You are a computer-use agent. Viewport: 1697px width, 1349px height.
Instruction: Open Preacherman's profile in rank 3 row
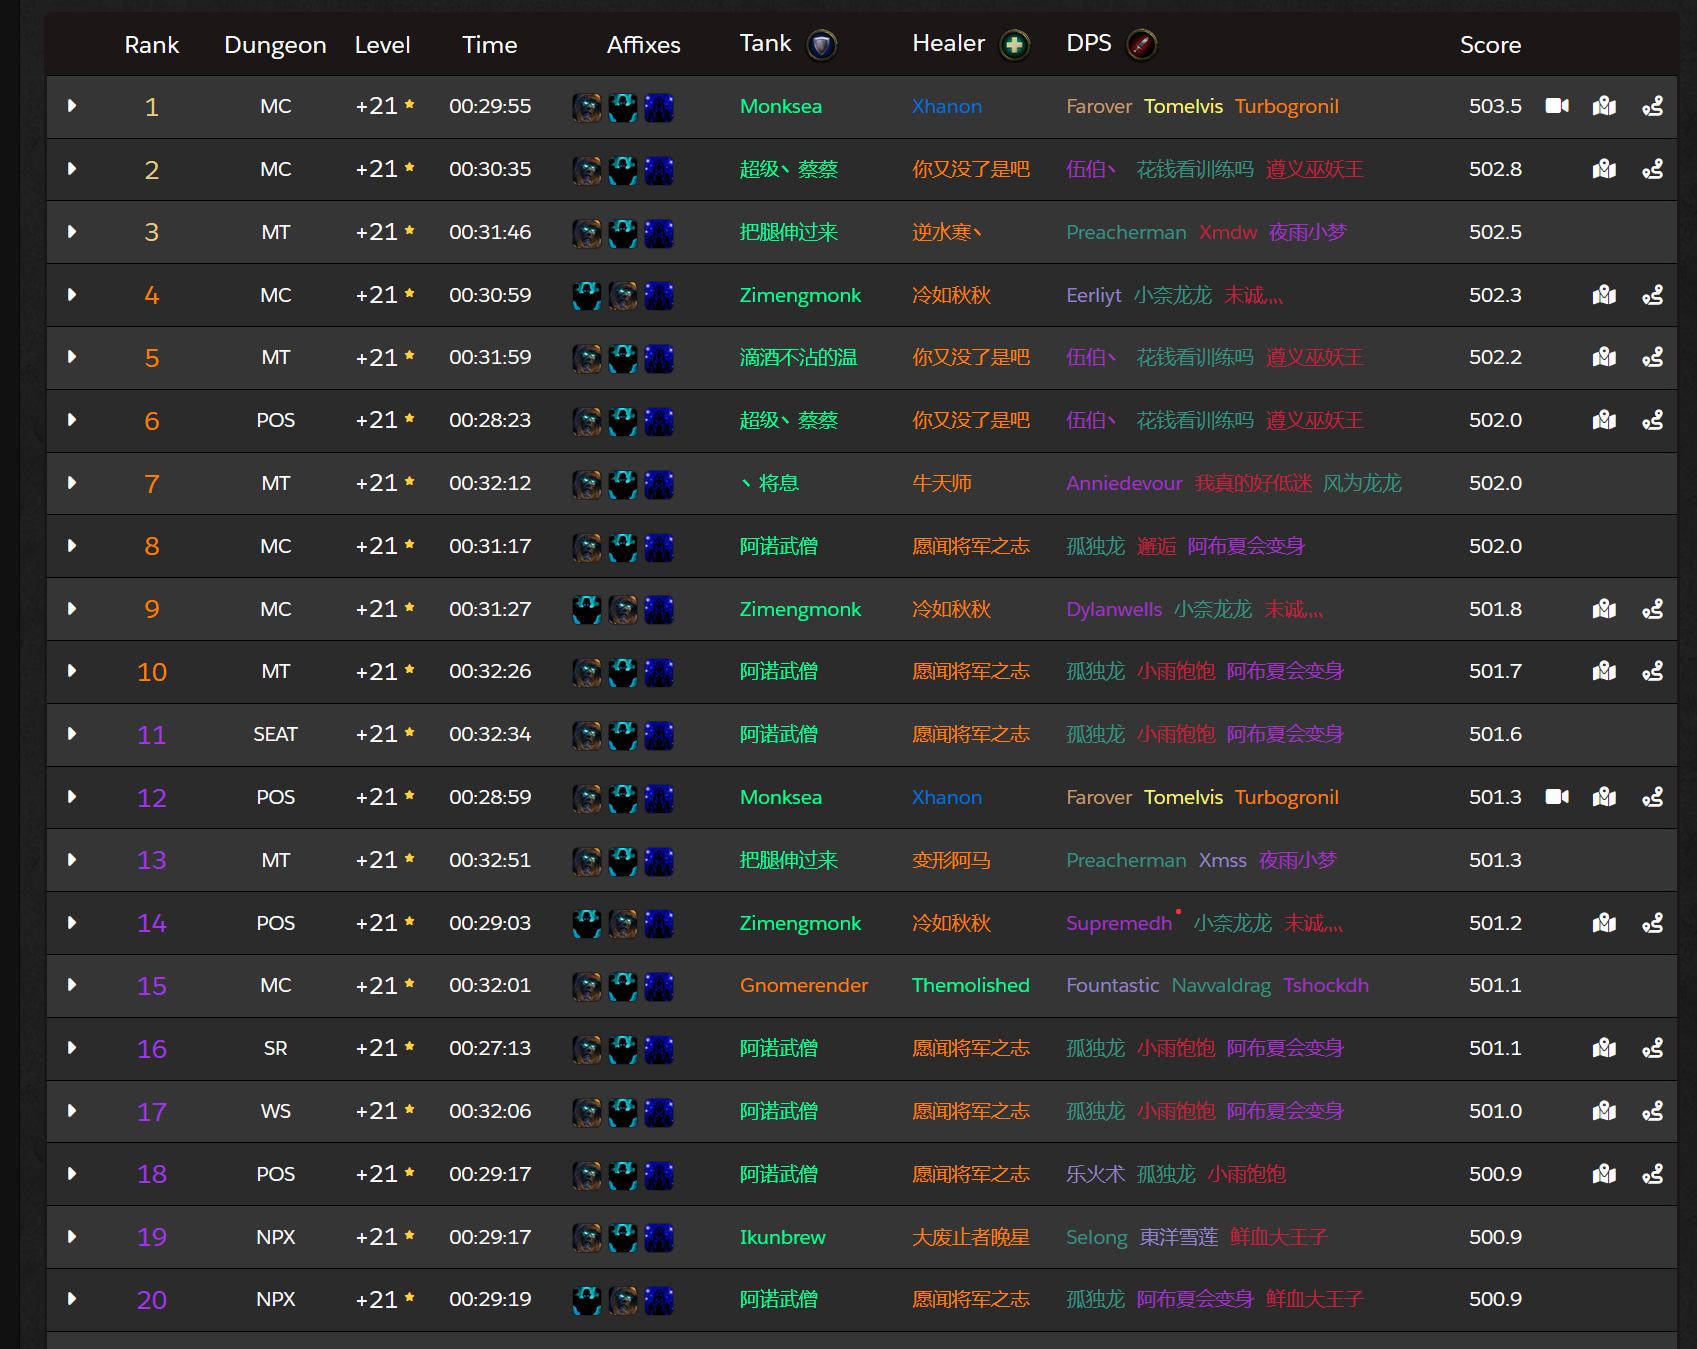tap(1126, 232)
